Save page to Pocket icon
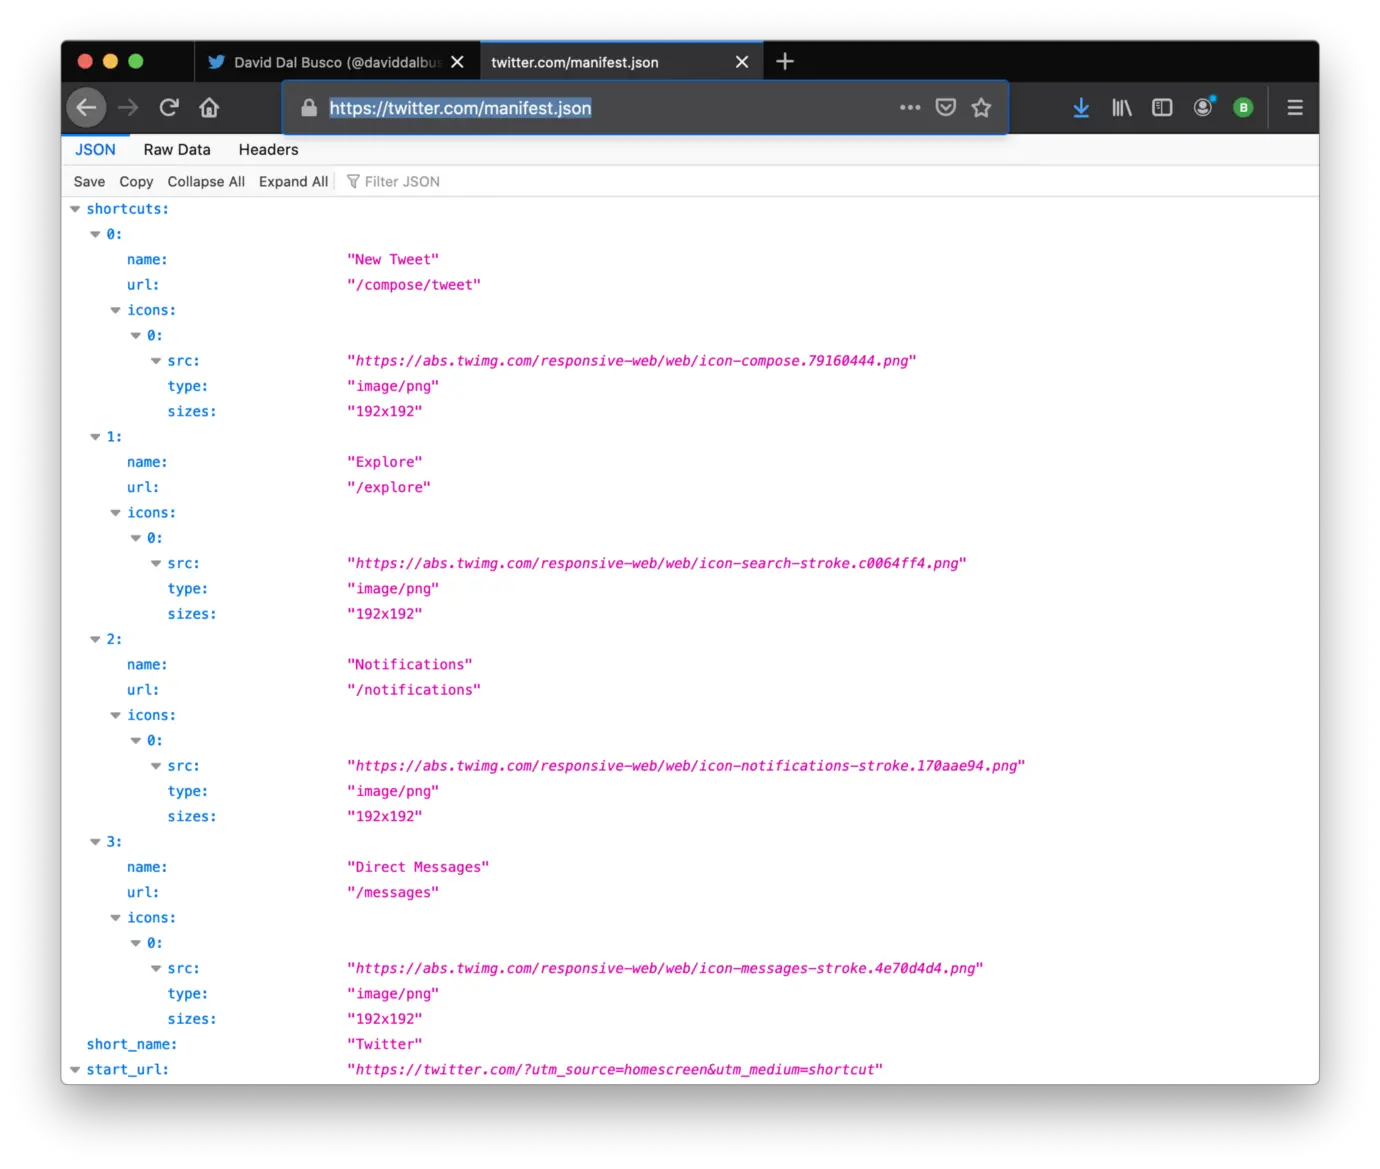Screen dimensions: 1380x1169 pyautogui.click(x=945, y=108)
